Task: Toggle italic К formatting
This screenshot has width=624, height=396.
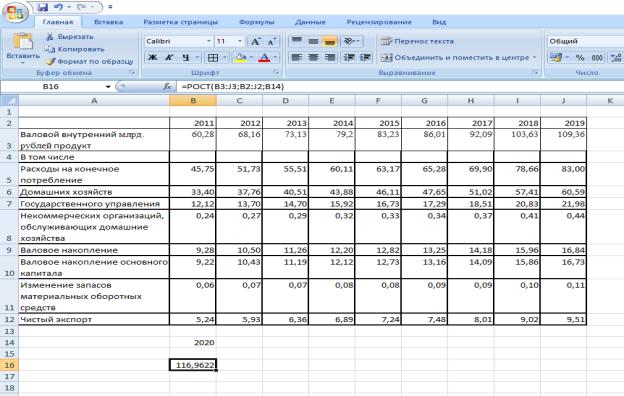Action: pyautogui.click(x=169, y=58)
